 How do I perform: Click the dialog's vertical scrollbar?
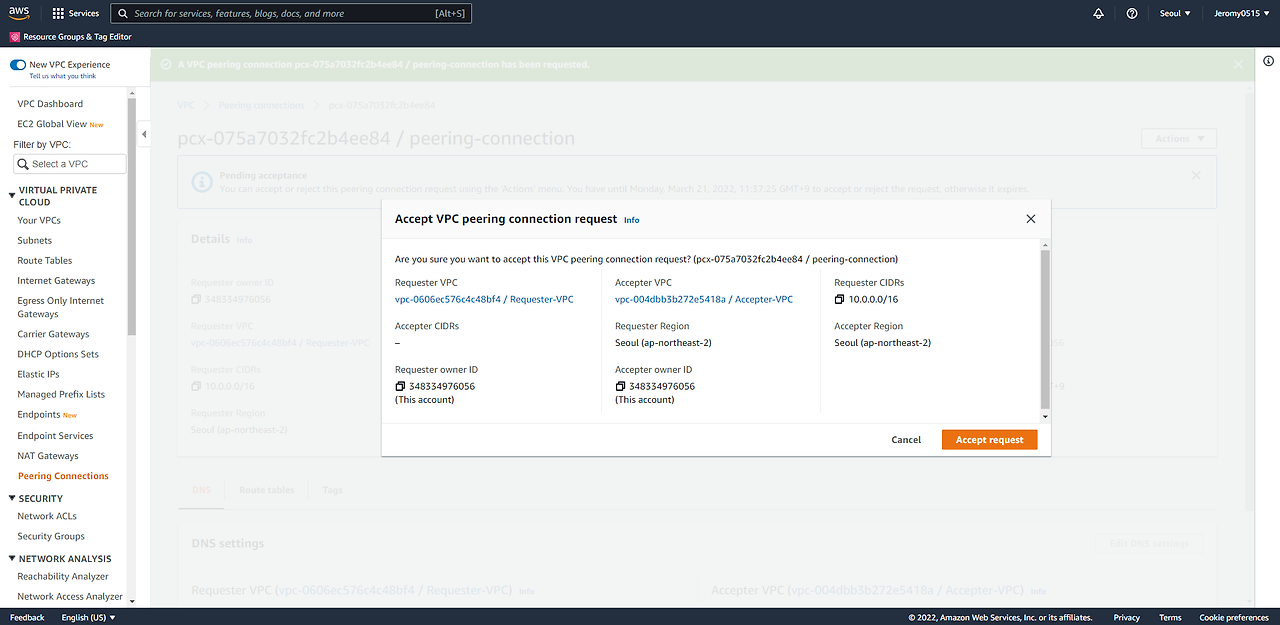pyautogui.click(x=1046, y=329)
